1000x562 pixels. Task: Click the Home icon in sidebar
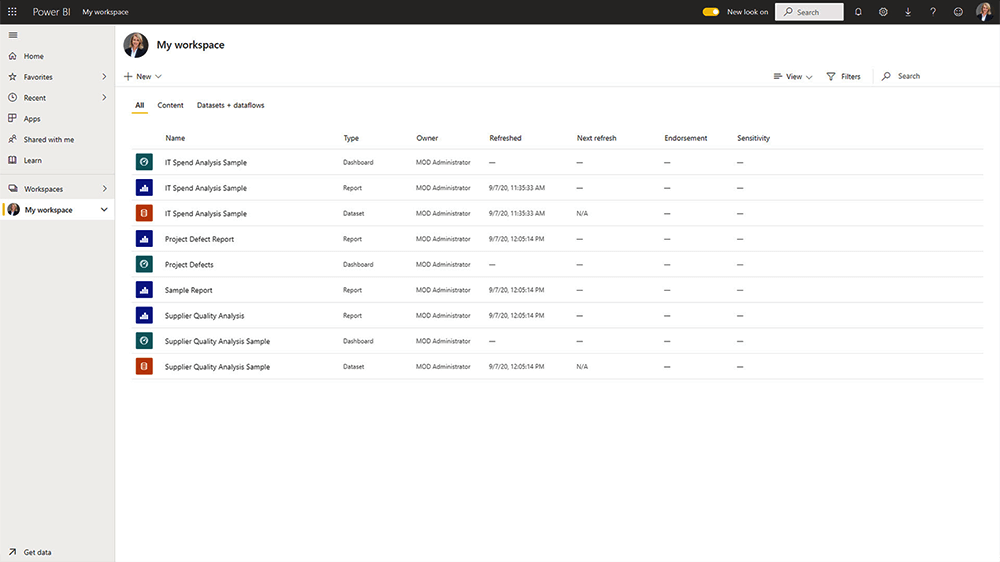[x=12, y=56]
